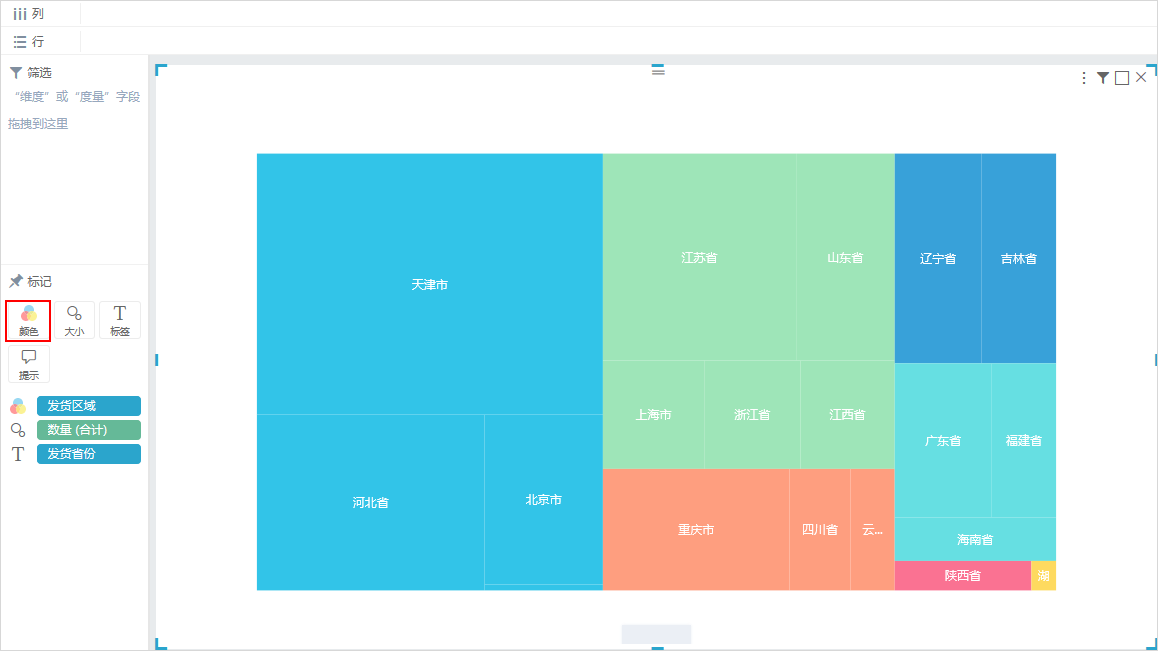
Task: Click the 提示 tooltip mark button
Action: (29, 364)
